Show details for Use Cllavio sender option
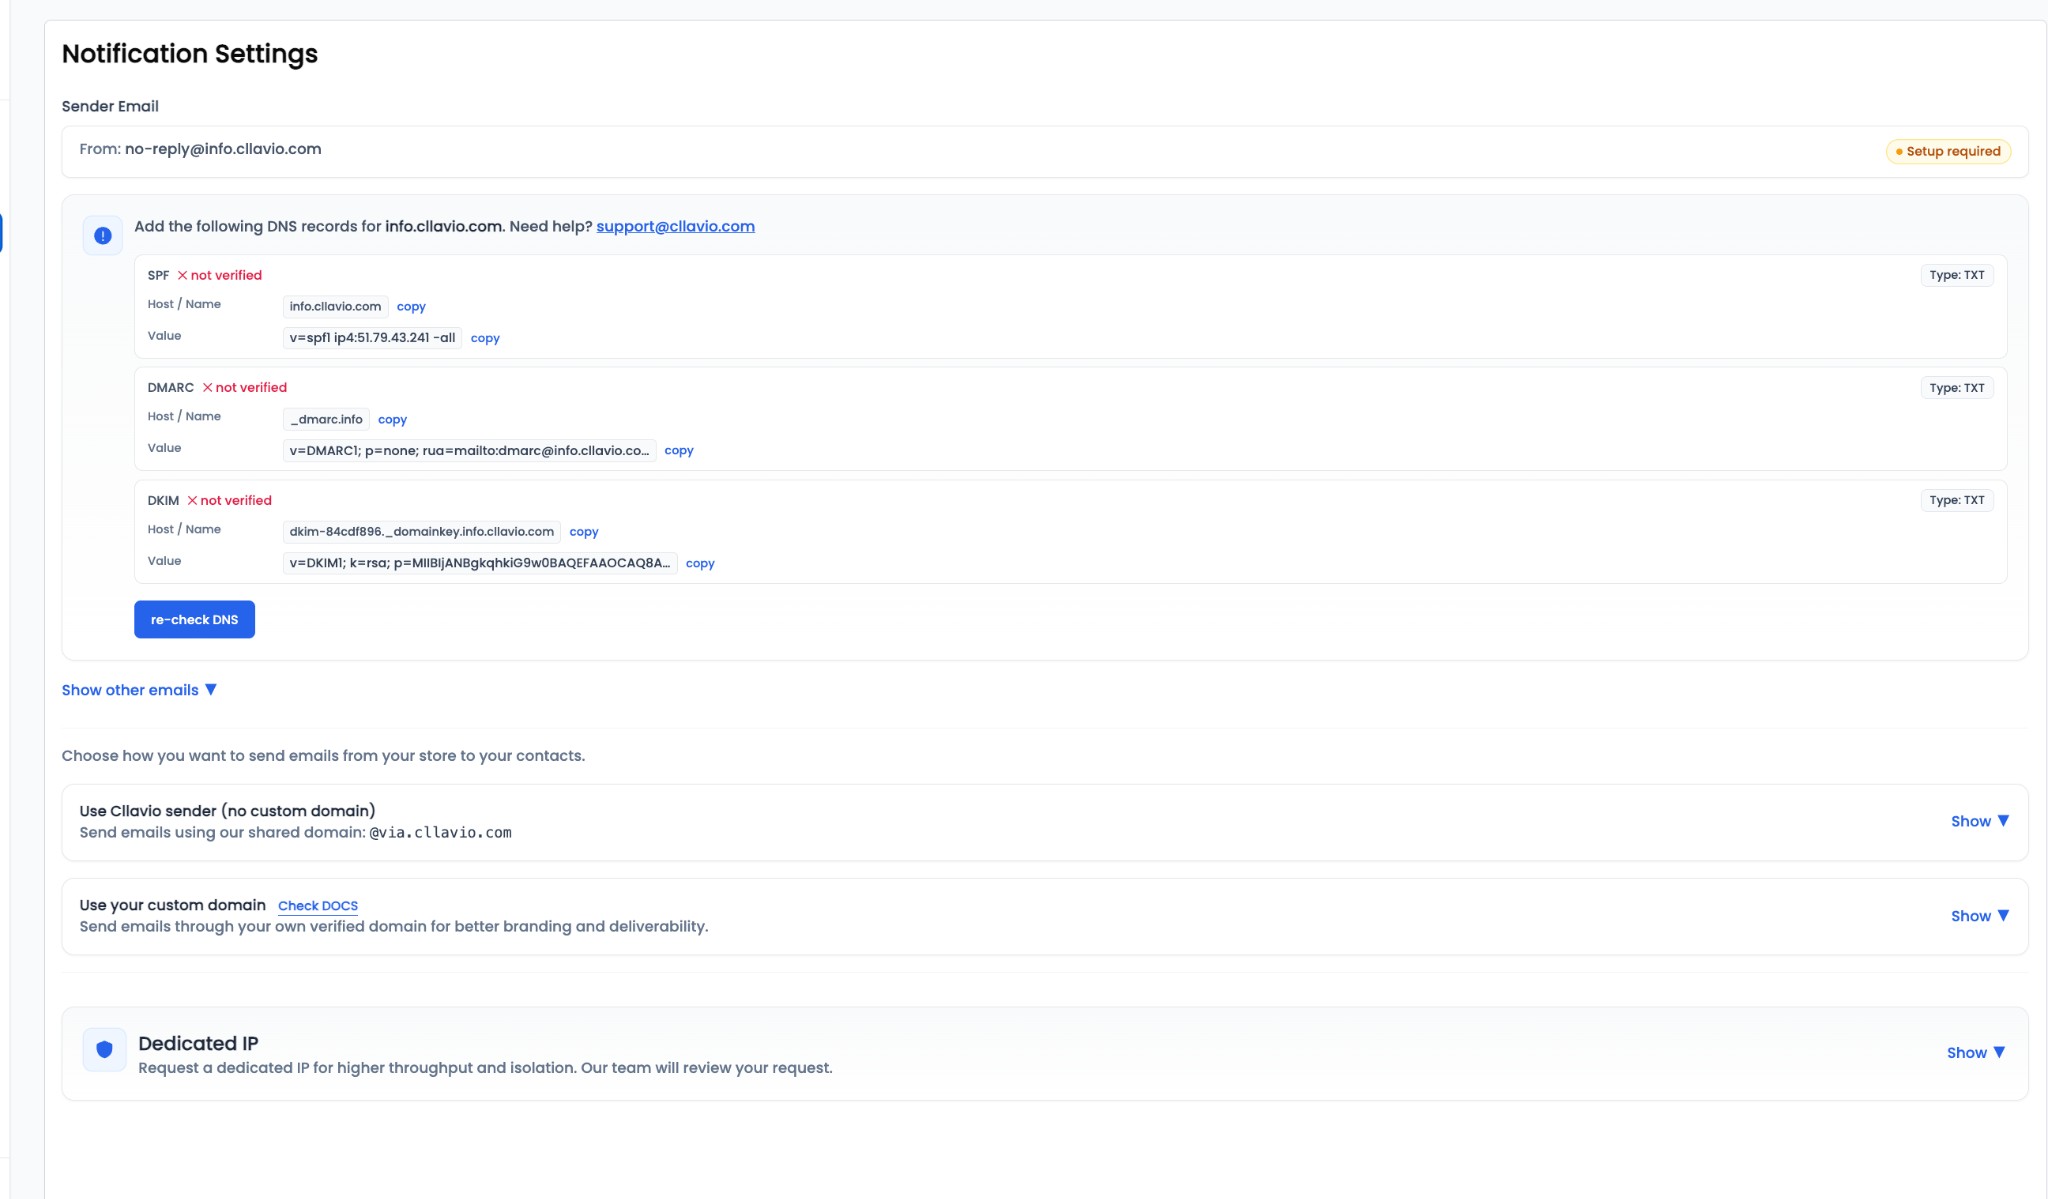 click(1980, 820)
